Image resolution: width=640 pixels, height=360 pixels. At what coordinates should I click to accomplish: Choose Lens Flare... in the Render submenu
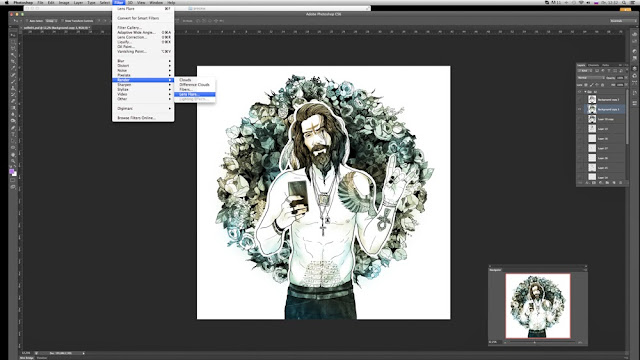(195, 94)
